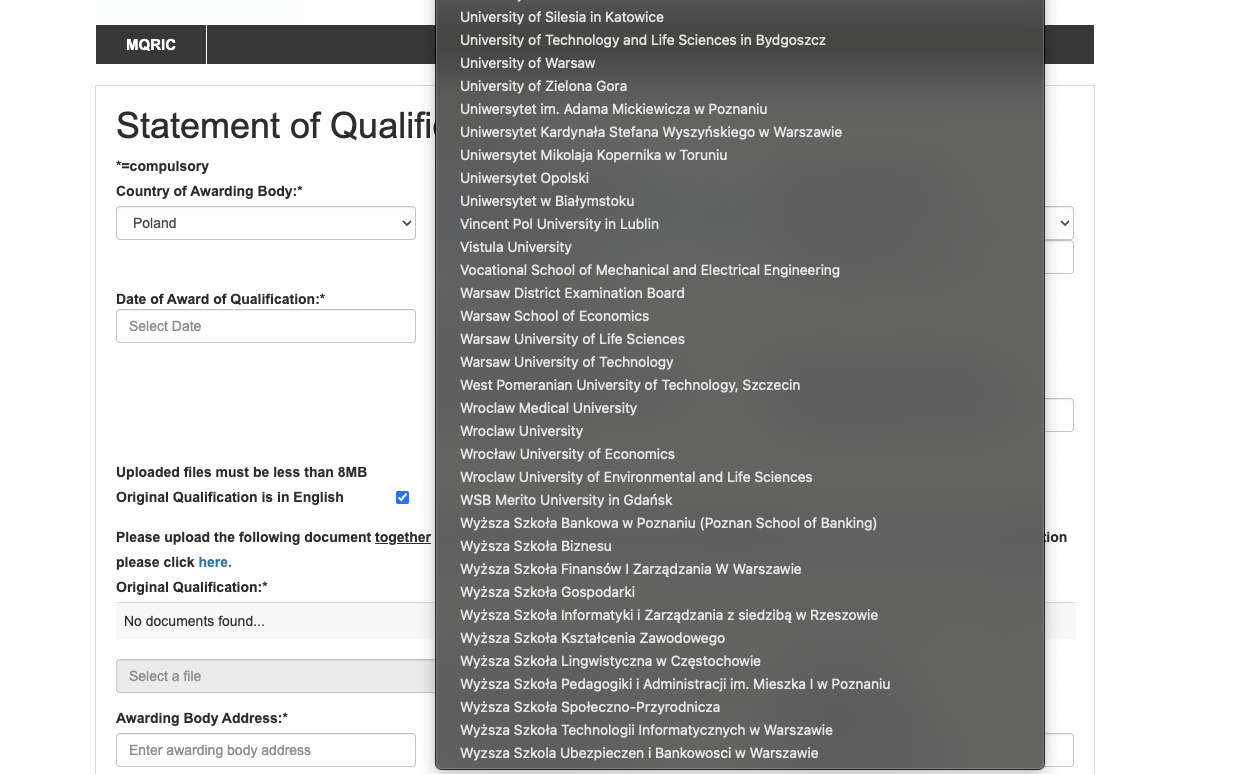This screenshot has width=1243, height=774.
Task: Click the awarding body address input field
Action: tap(266, 750)
